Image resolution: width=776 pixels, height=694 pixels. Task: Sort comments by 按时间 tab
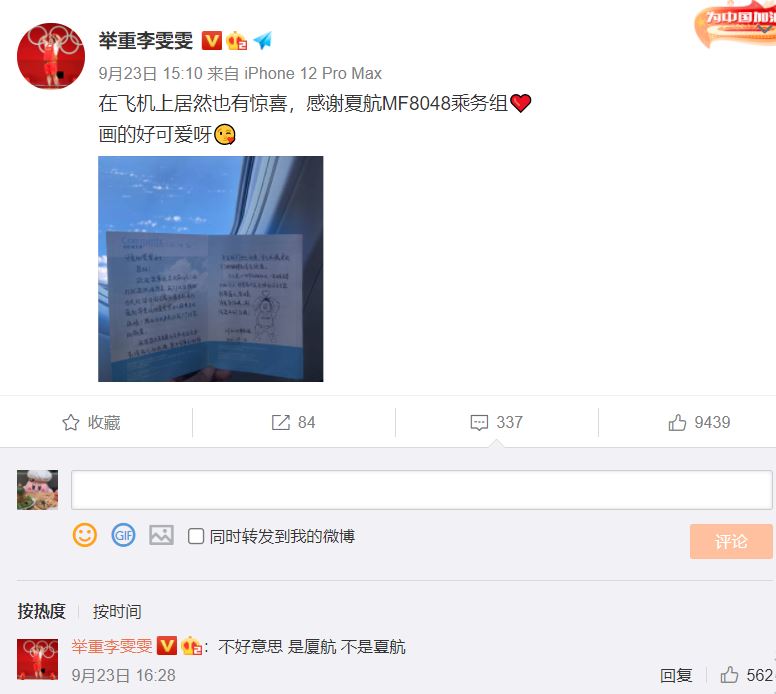tap(117, 611)
